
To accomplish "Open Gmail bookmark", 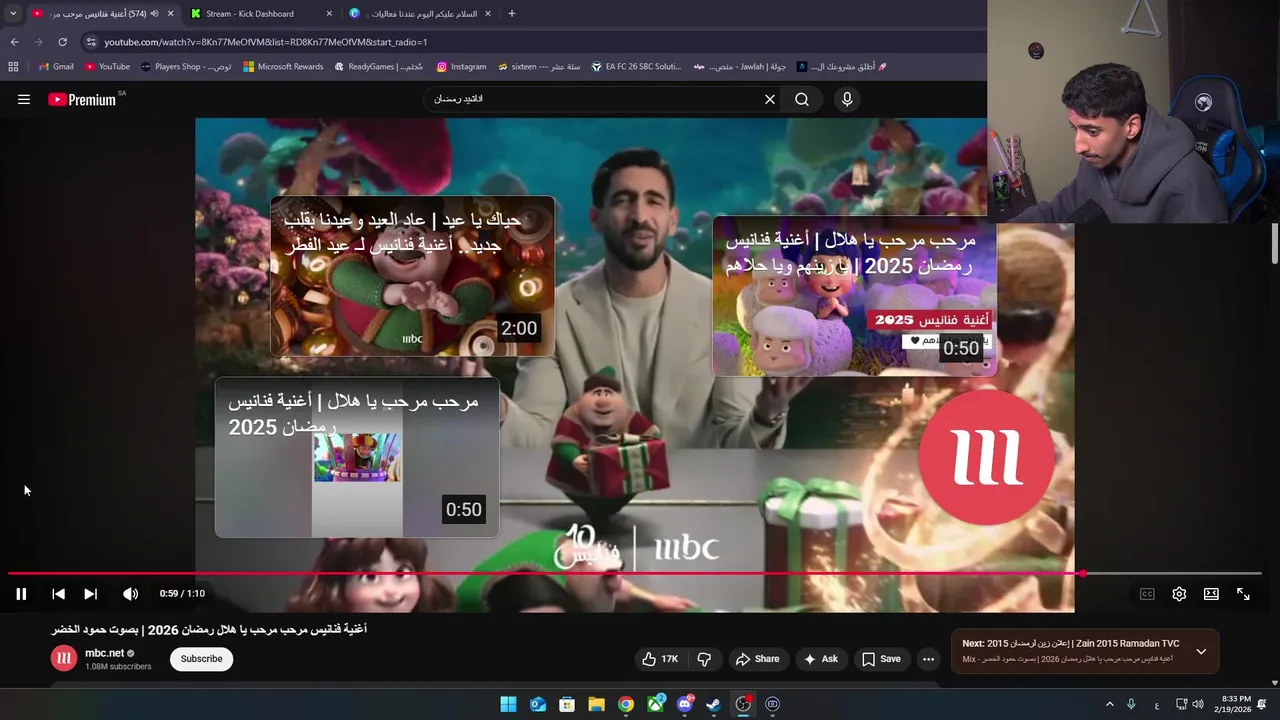I will (x=56, y=67).
